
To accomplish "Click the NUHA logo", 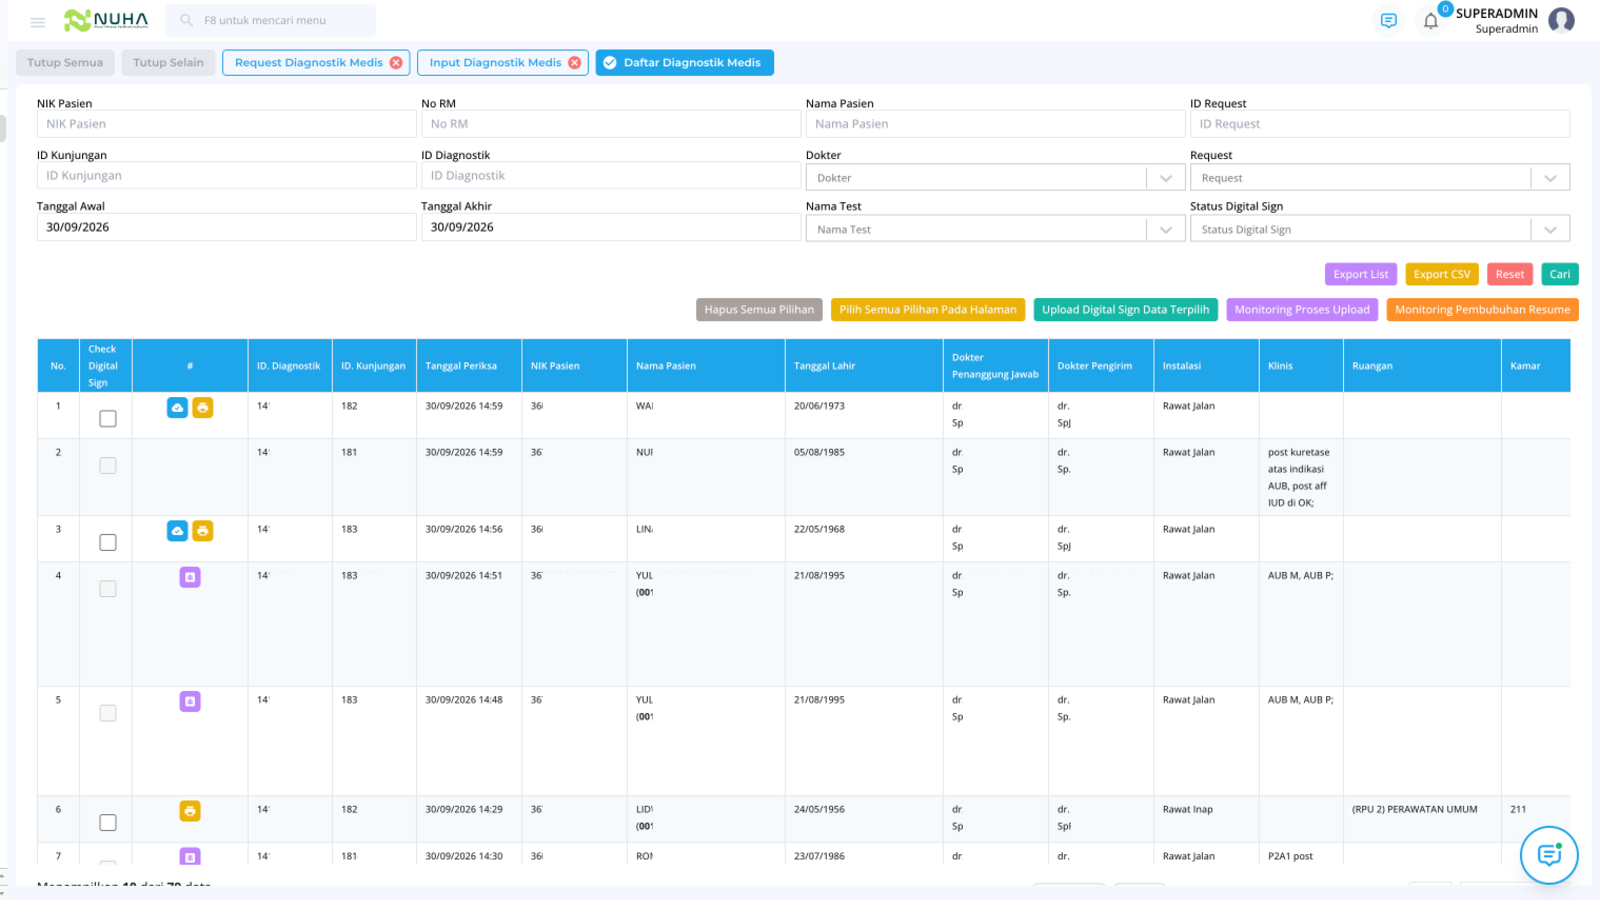I will (x=106, y=20).
